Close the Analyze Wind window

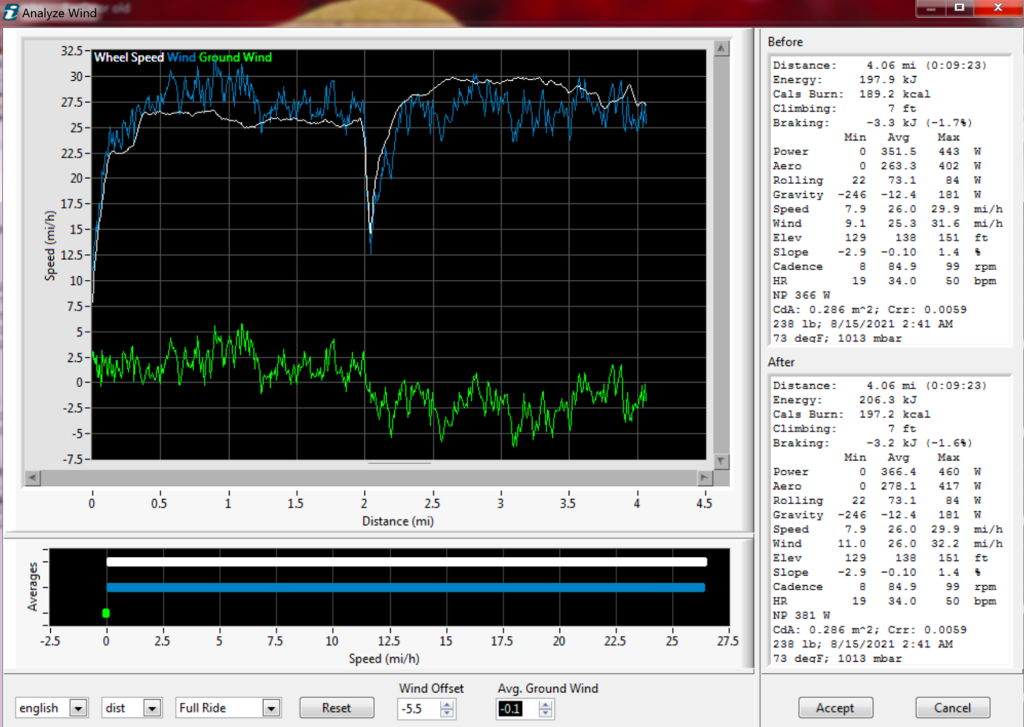998,8
